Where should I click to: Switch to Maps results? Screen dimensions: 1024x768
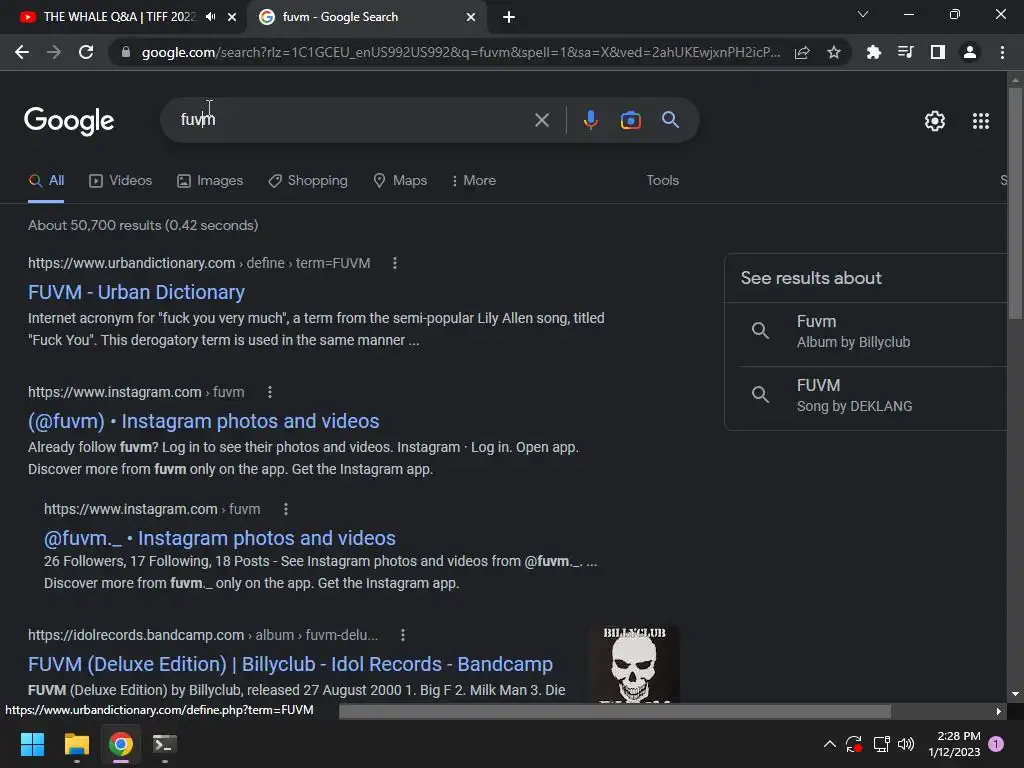400,180
